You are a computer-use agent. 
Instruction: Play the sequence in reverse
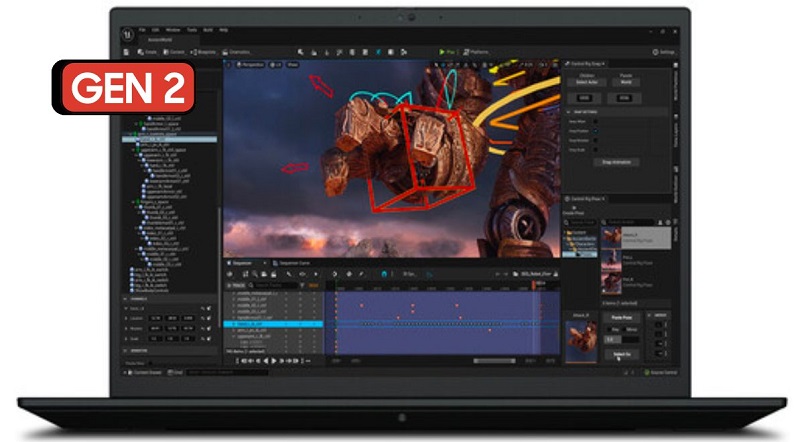point(266,361)
